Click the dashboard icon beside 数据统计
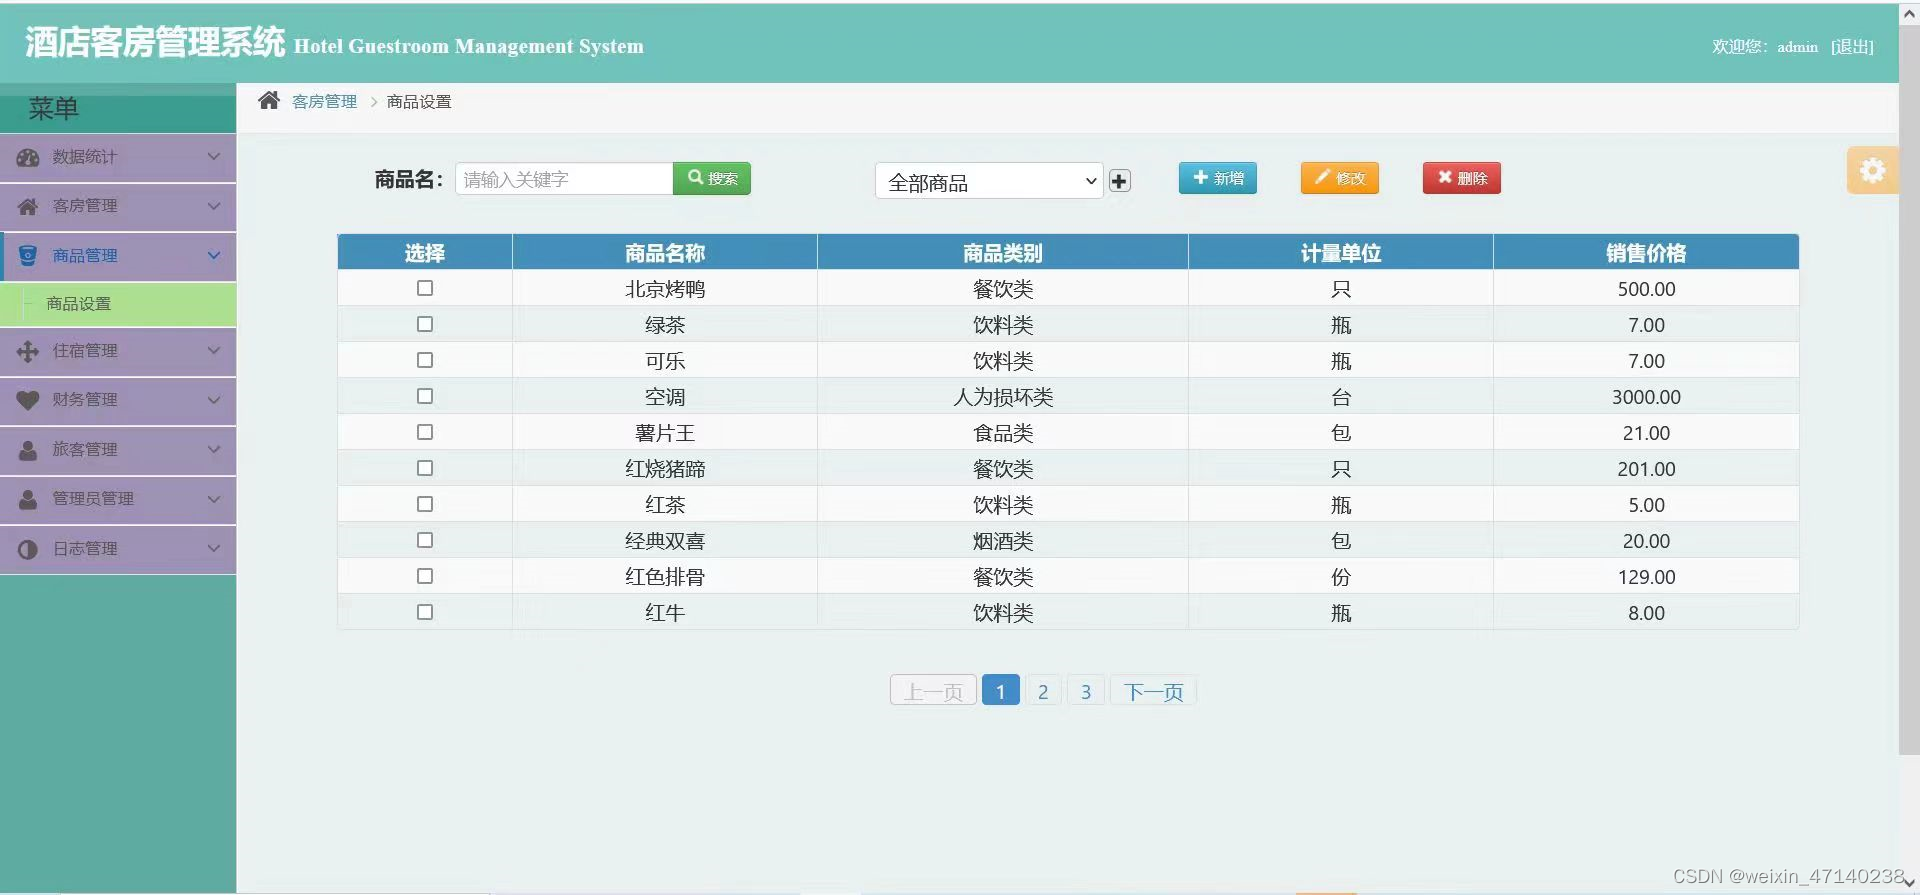This screenshot has height=895, width=1920. 28,157
